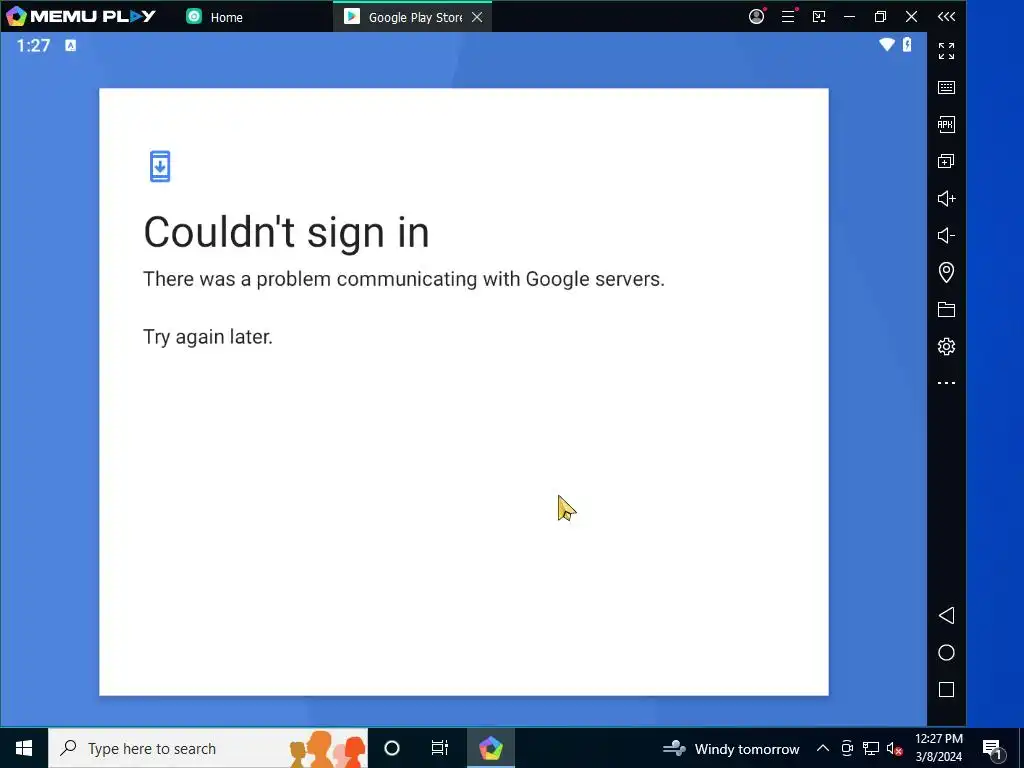Click the Android battery status icon
The height and width of the screenshot is (768, 1024).
click(x=907, y=44)
